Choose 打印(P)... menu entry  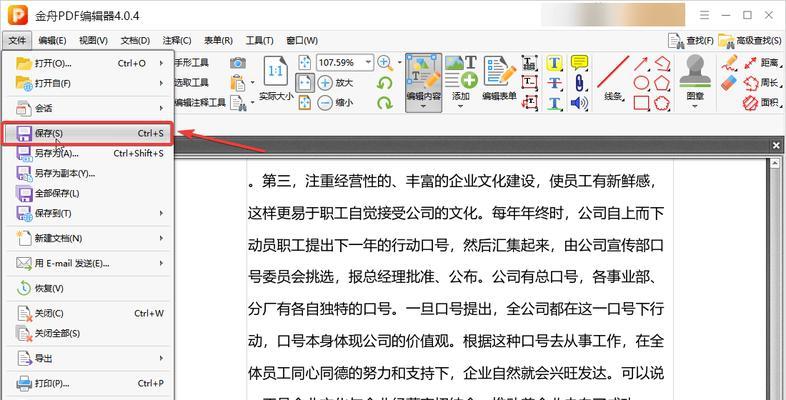tap(89, 383)
